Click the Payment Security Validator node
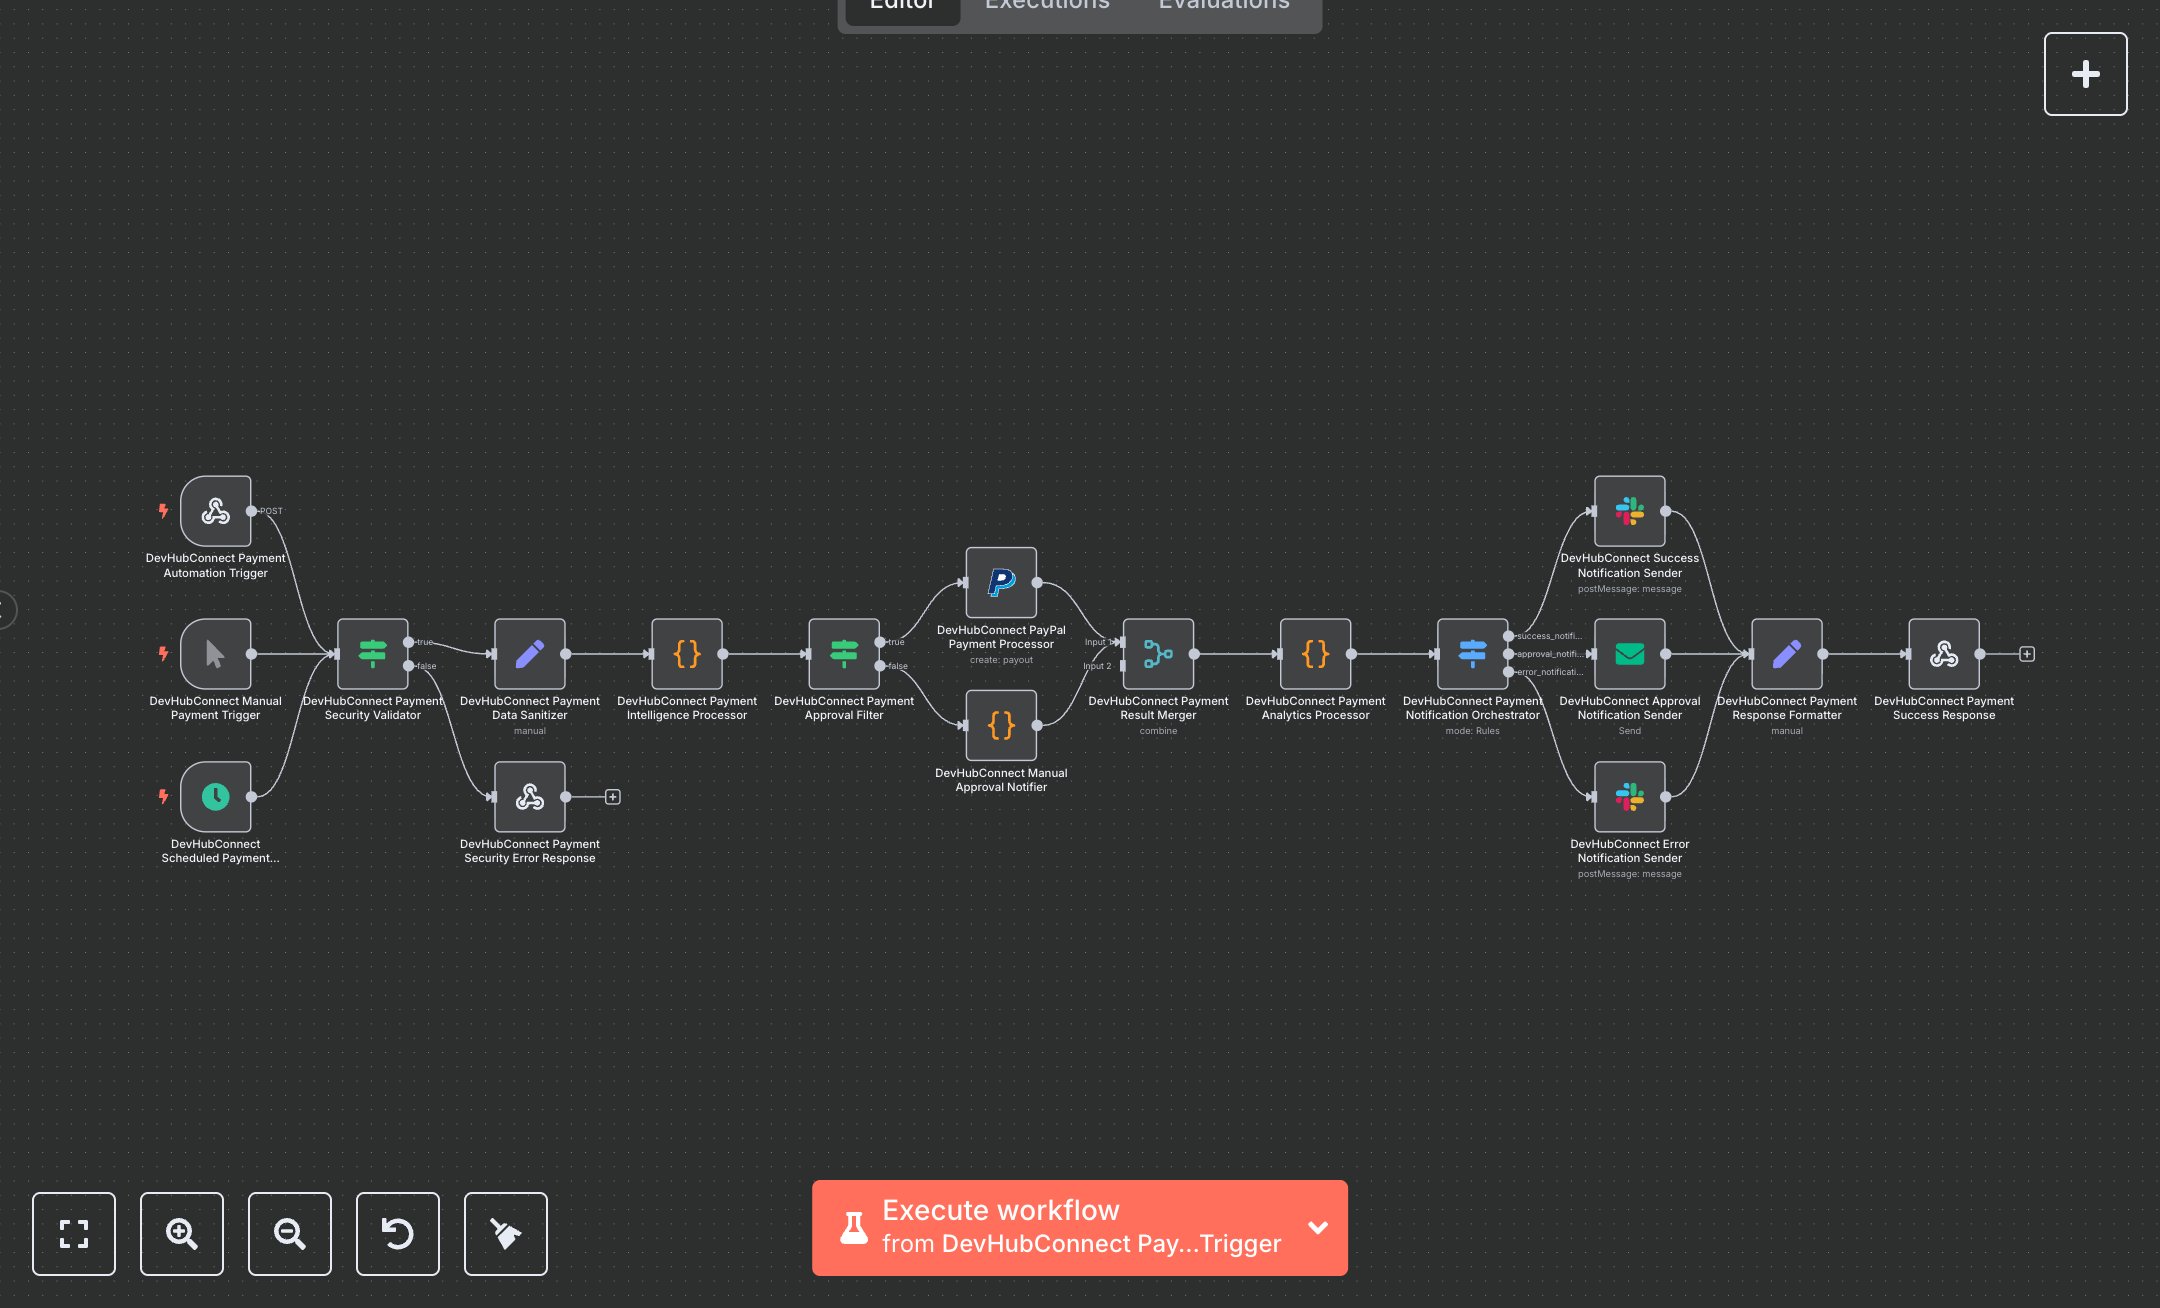 pyautogui.click(x=372, y=654)
